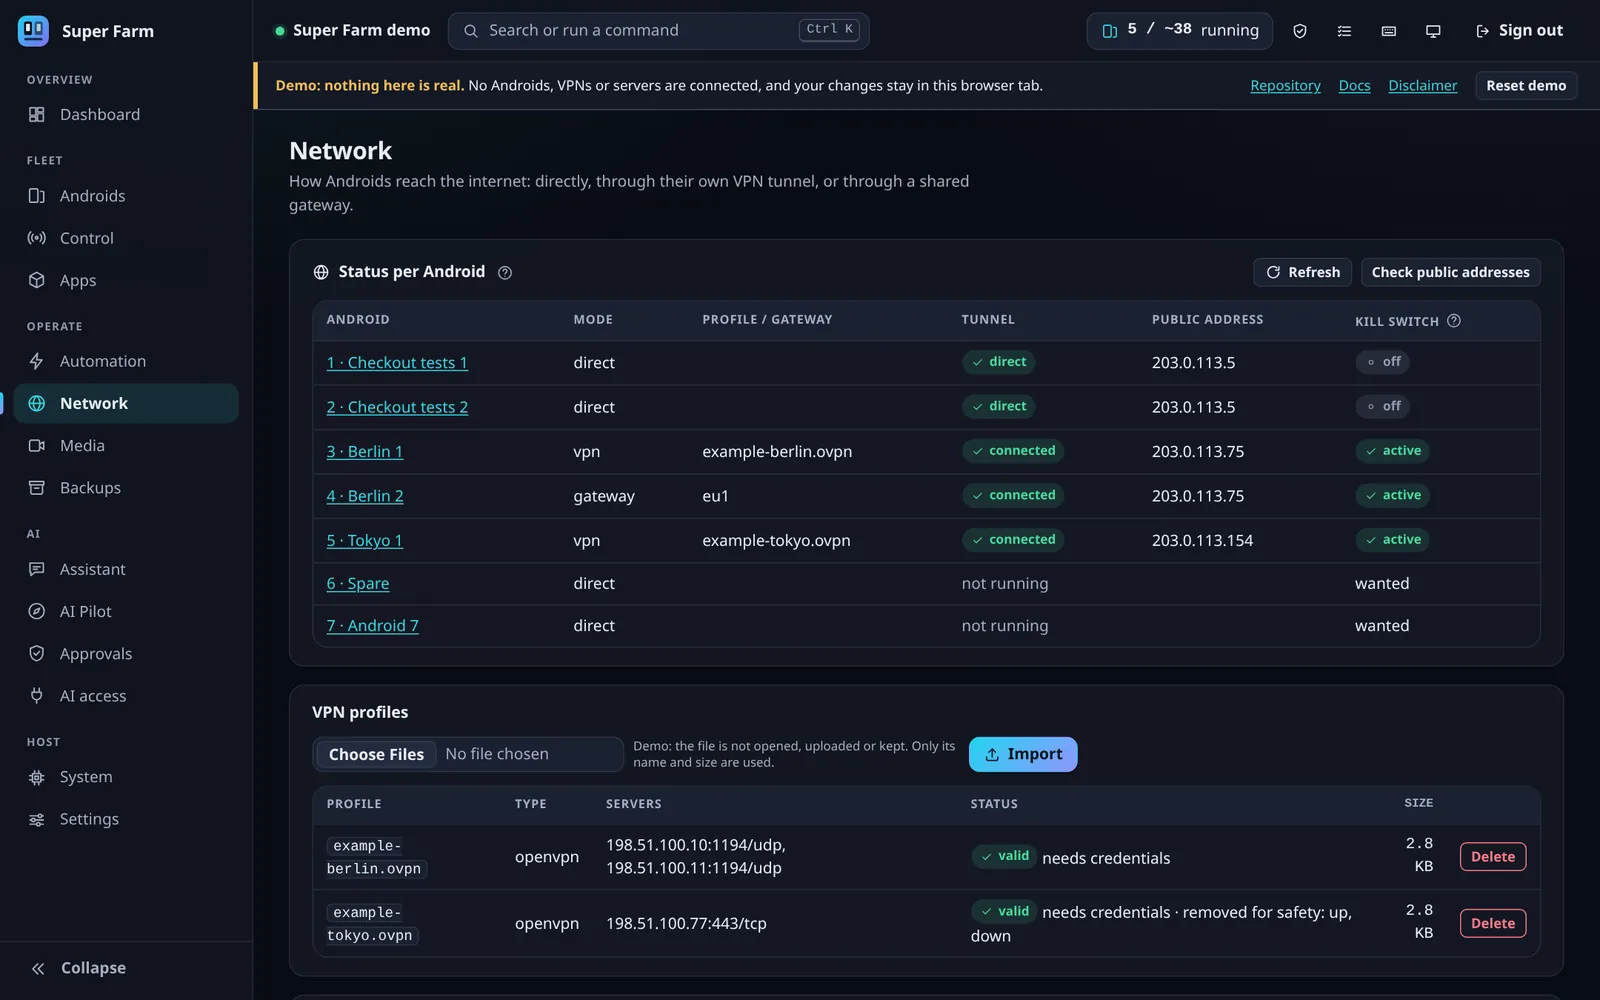Click the magnifier icon in the search bar

click(x=470, y=31)
